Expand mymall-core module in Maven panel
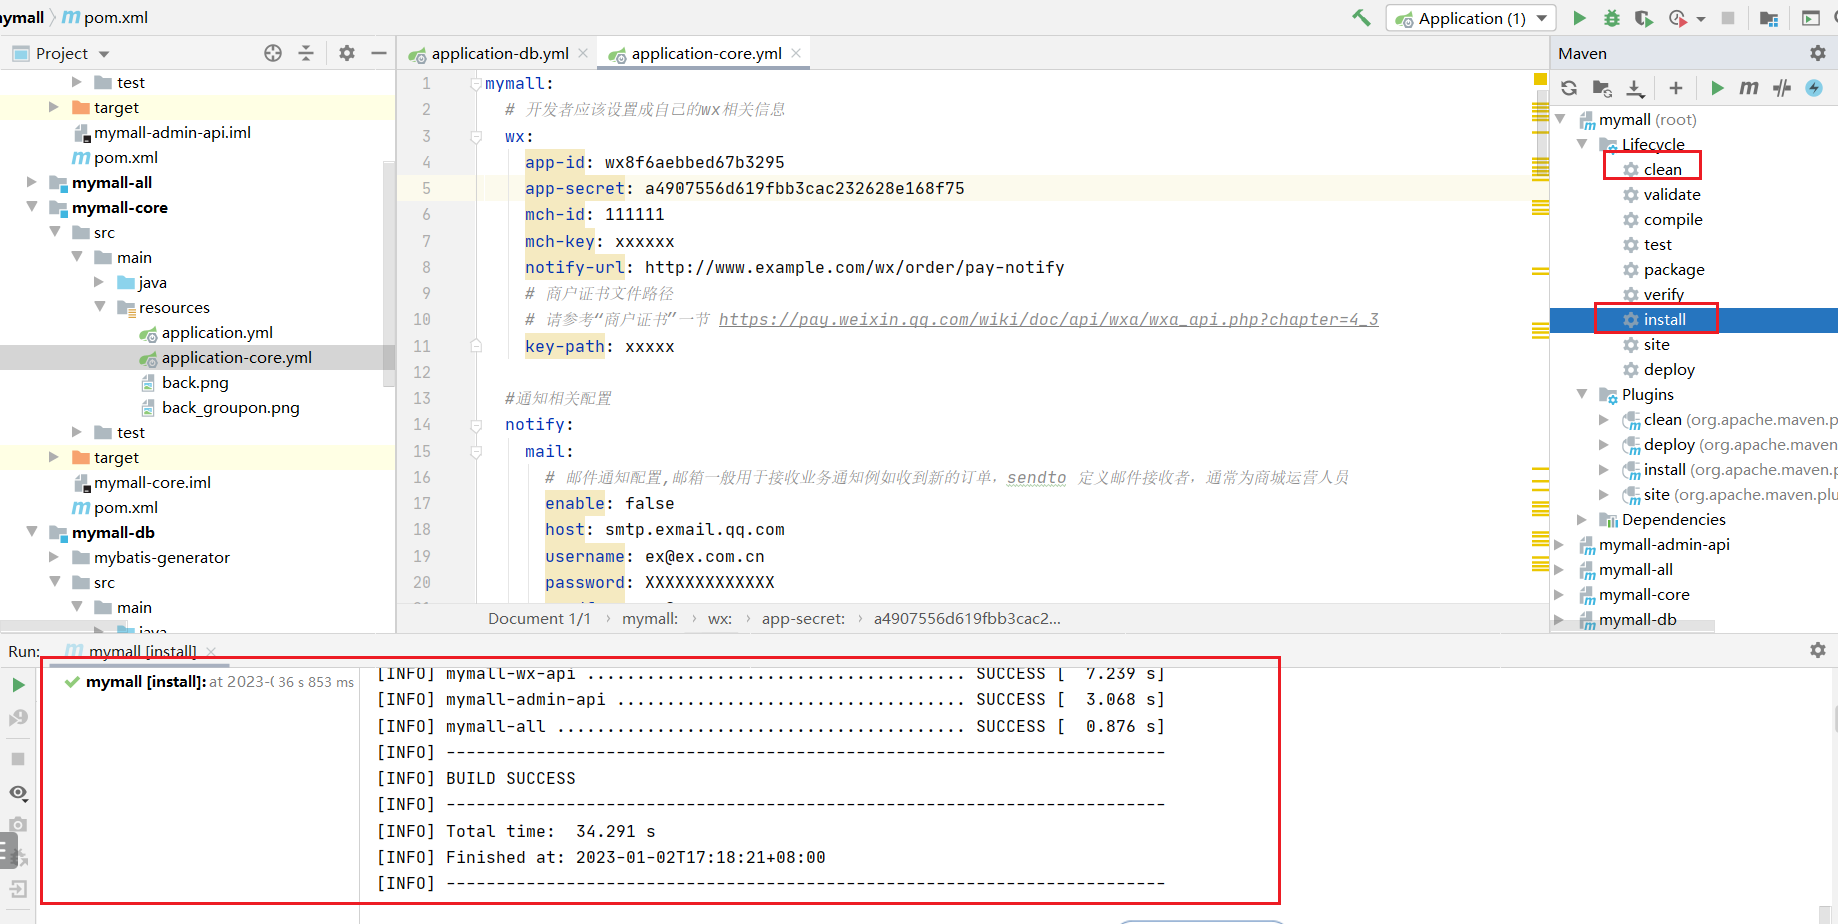The image size is (1838, 924). [x=1560, y=594]
